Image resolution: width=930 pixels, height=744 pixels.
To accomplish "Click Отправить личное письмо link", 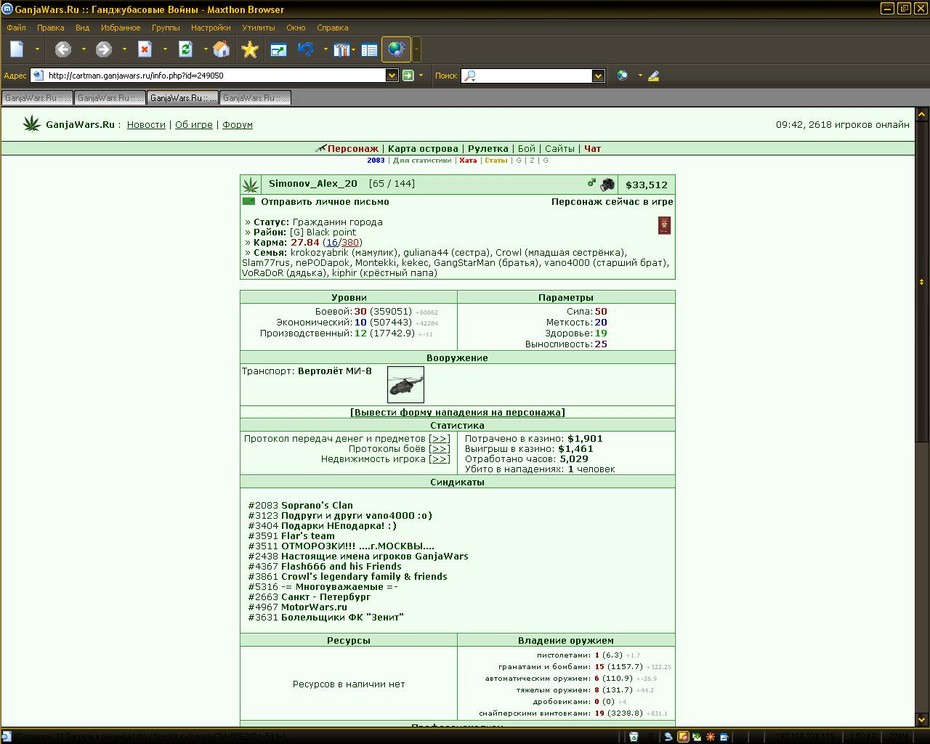I will (x=325, y=202).
